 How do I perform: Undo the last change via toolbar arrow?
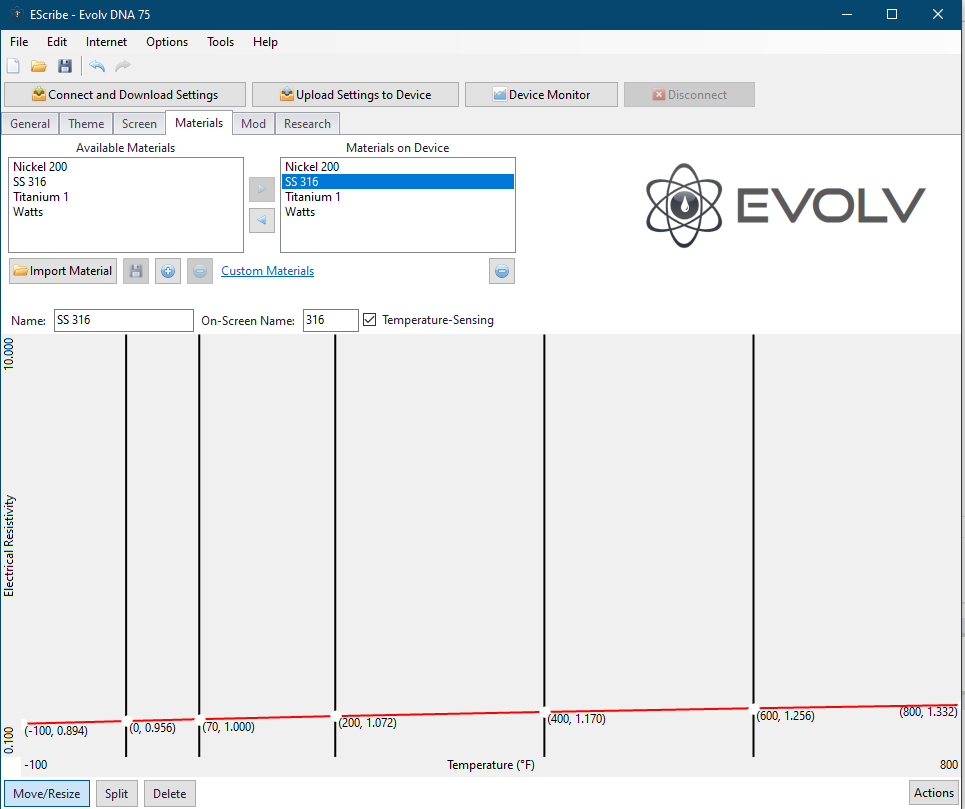click(x=97, y=66)
